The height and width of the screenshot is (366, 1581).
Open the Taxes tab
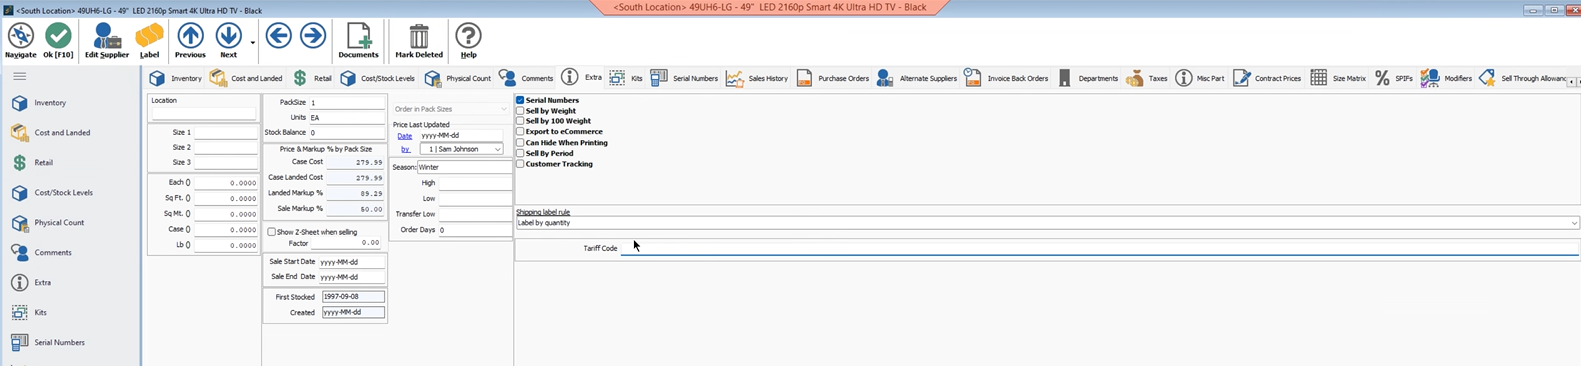[x=1146, y=78]
